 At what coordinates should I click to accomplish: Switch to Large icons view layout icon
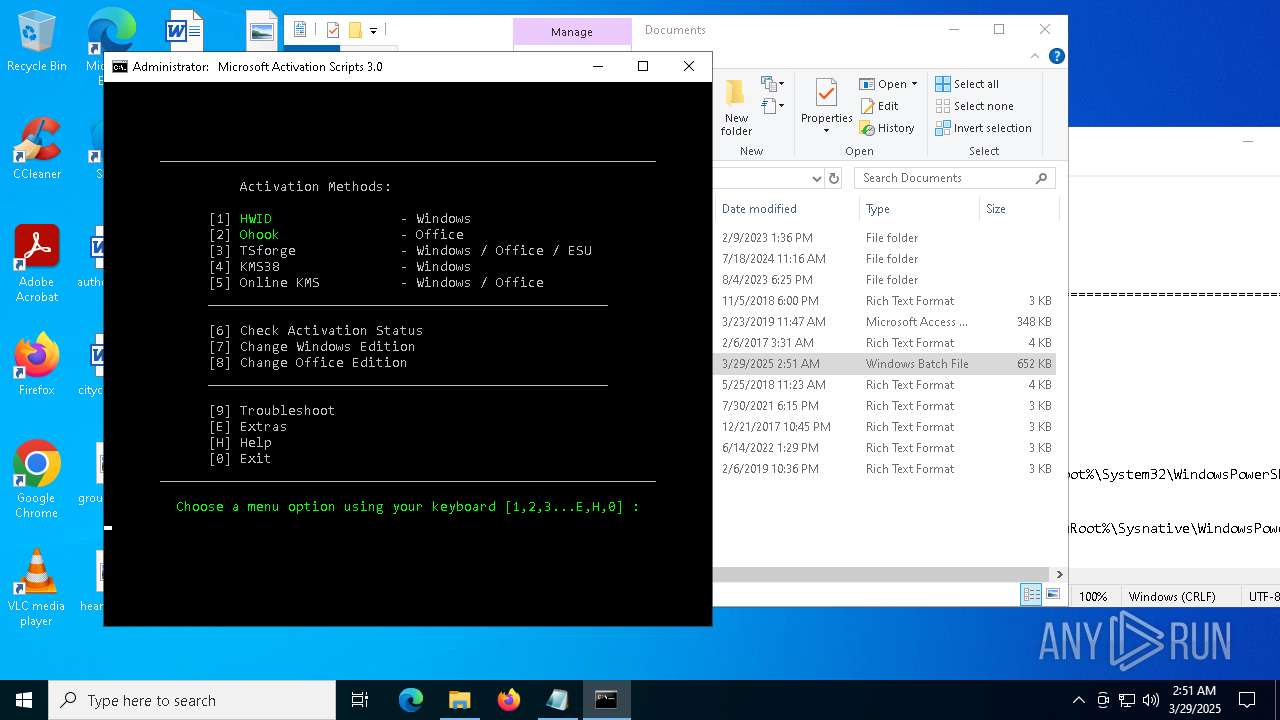1052,595
